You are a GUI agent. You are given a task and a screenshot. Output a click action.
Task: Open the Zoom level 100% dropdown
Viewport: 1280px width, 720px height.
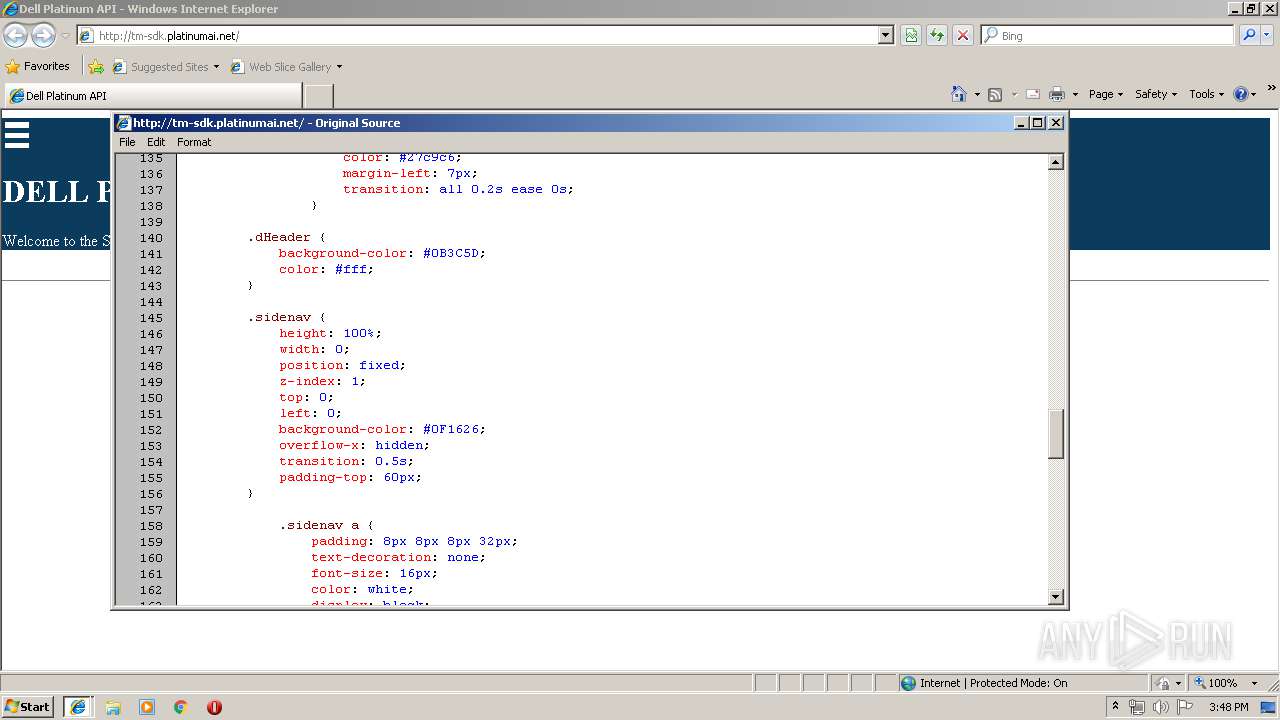click(1254, 683)
